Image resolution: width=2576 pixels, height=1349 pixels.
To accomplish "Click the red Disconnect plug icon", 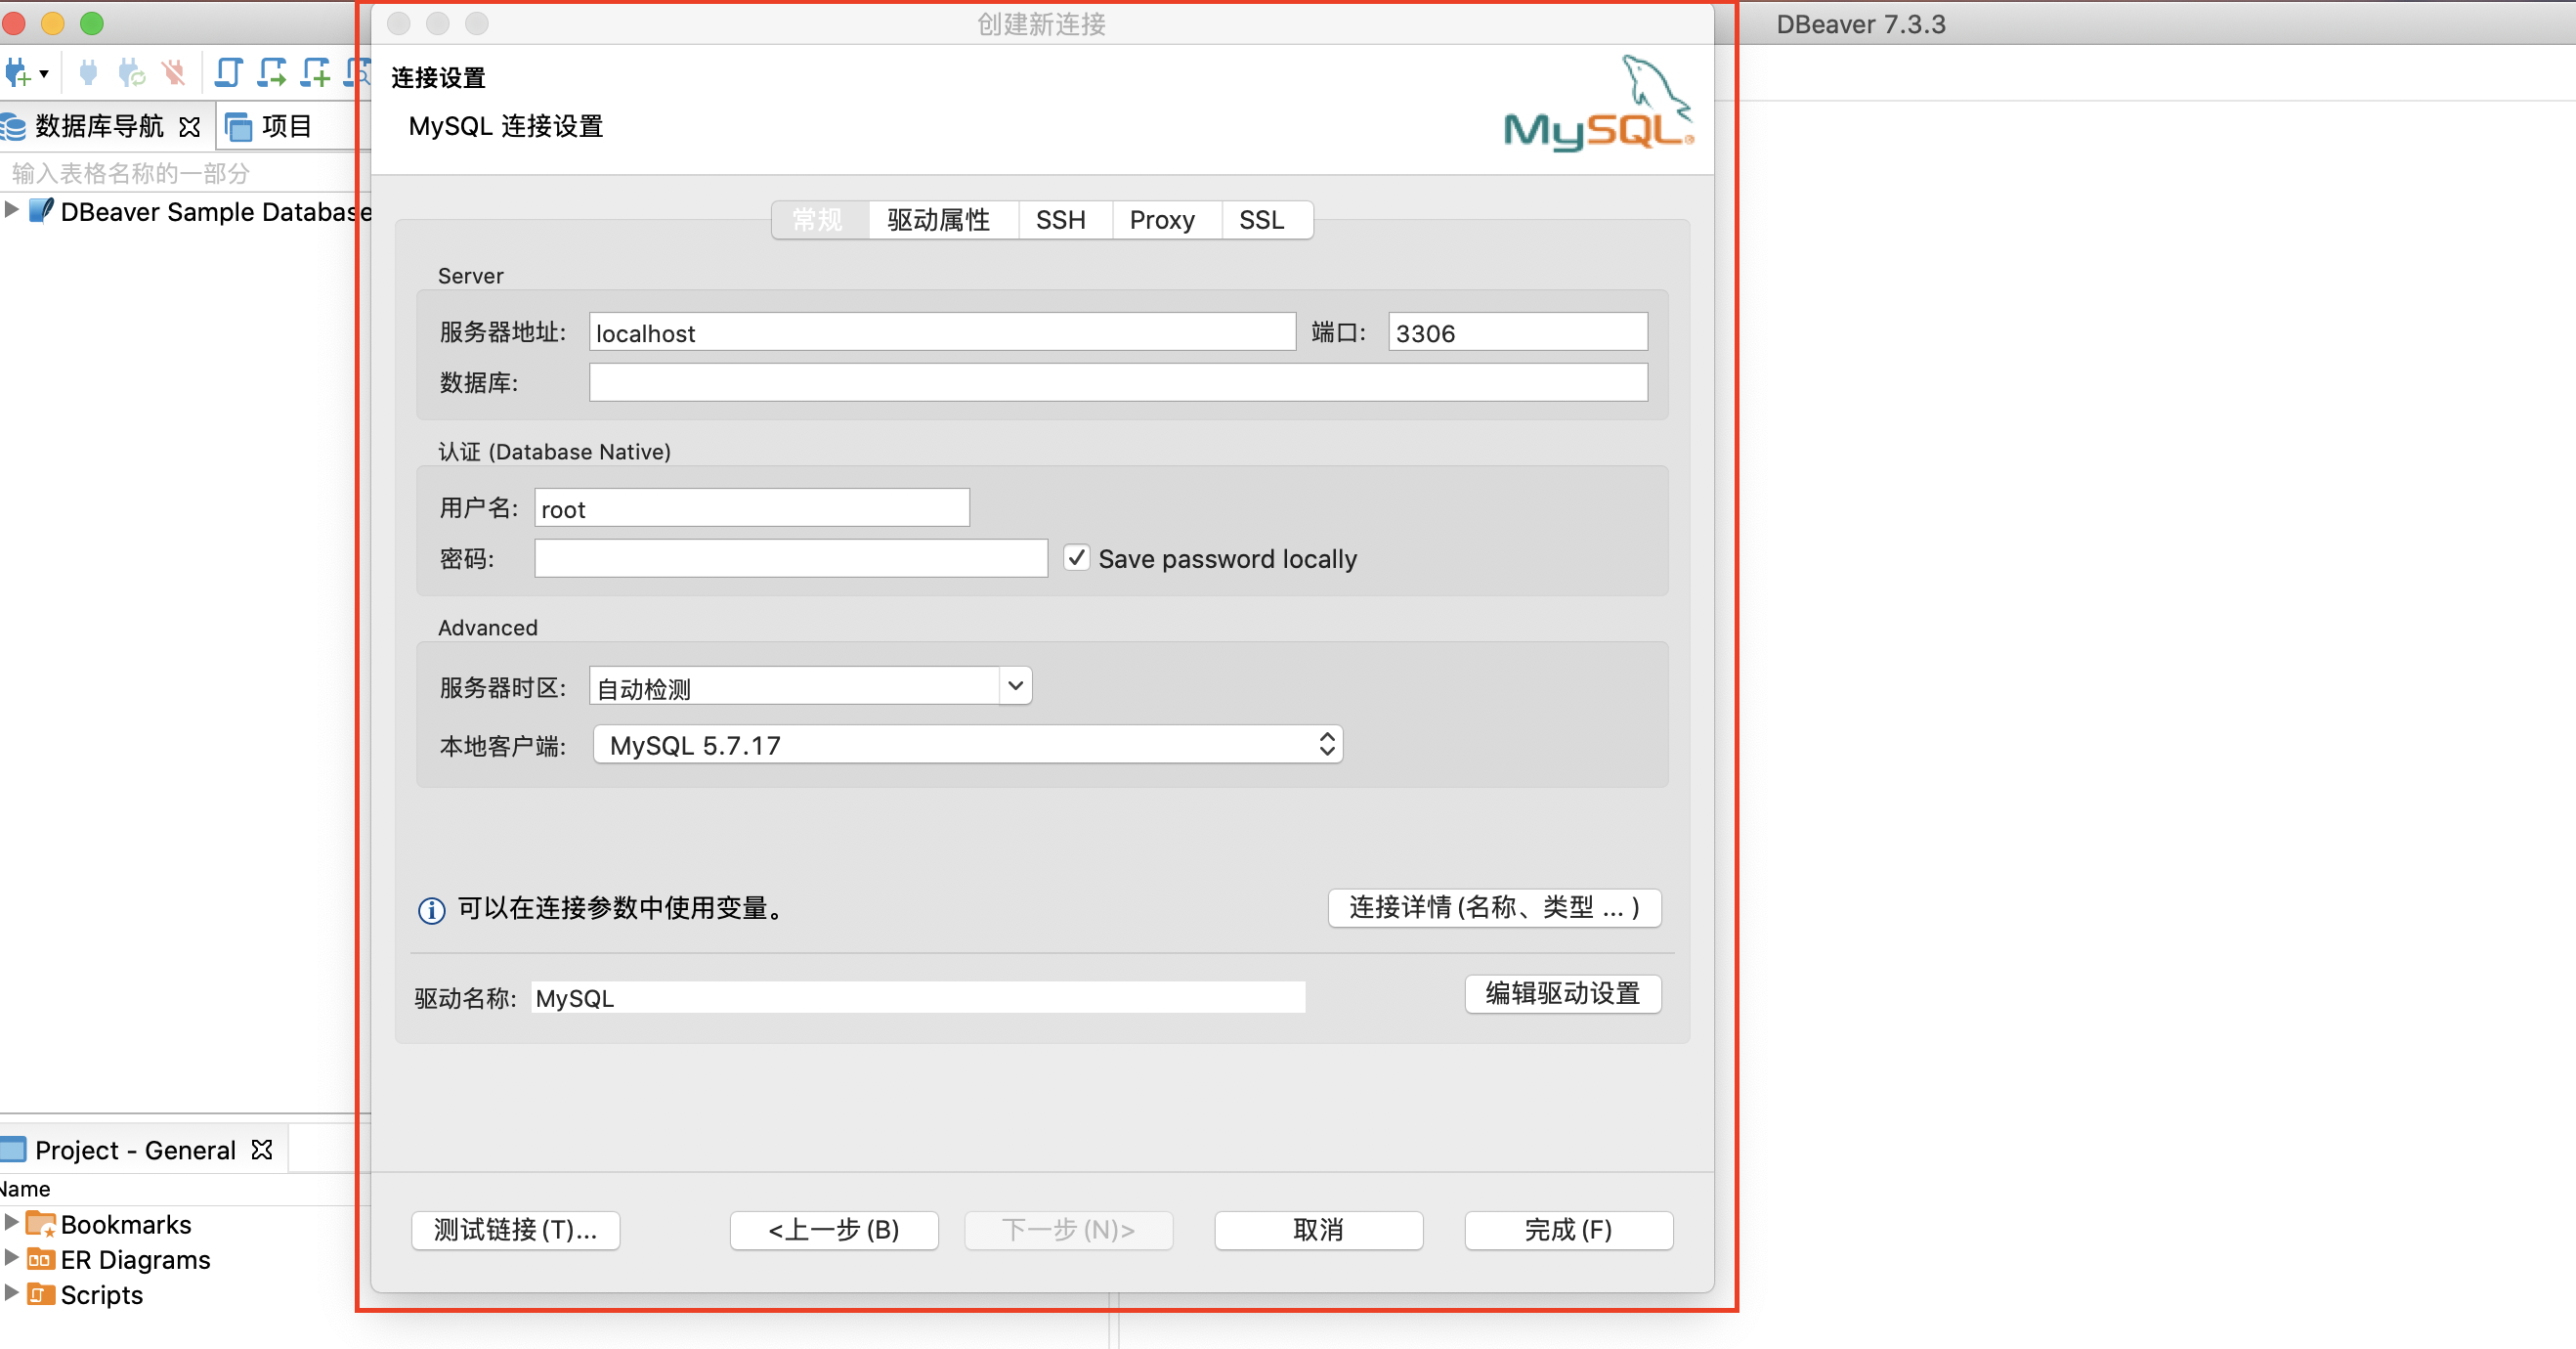I will click(x=174, y=73).
